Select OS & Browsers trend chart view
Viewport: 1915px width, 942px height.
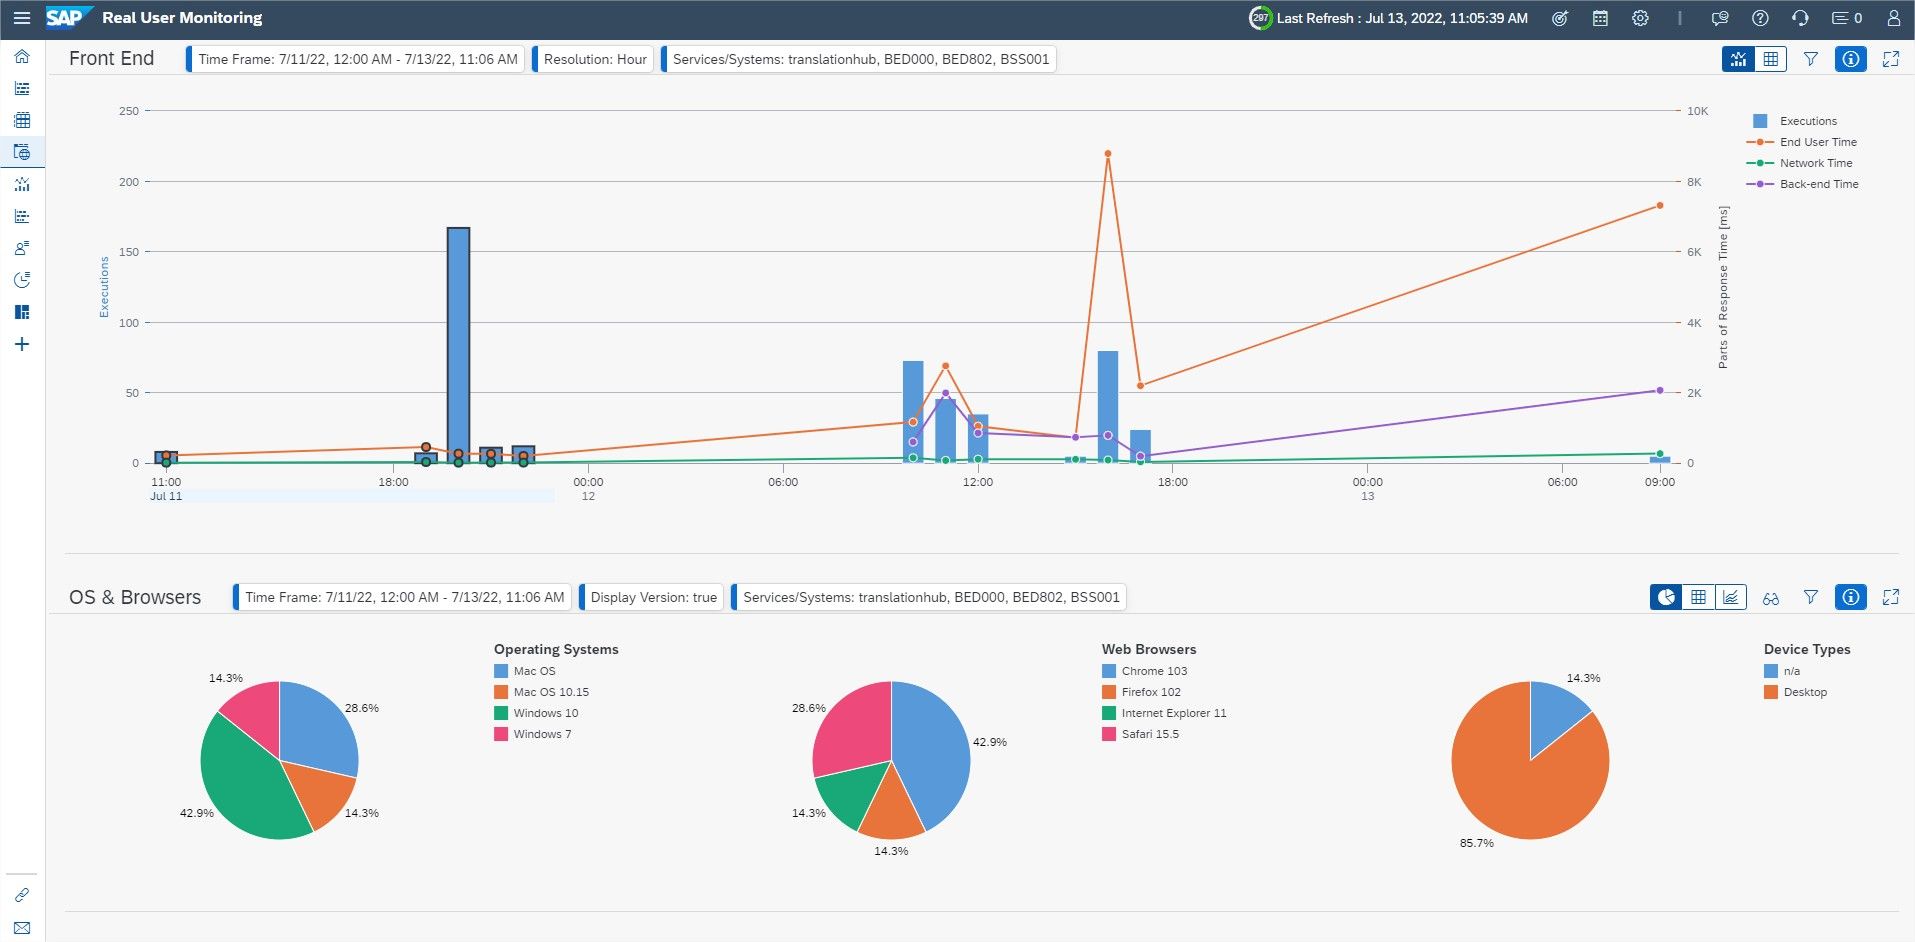pos(1731,597)
